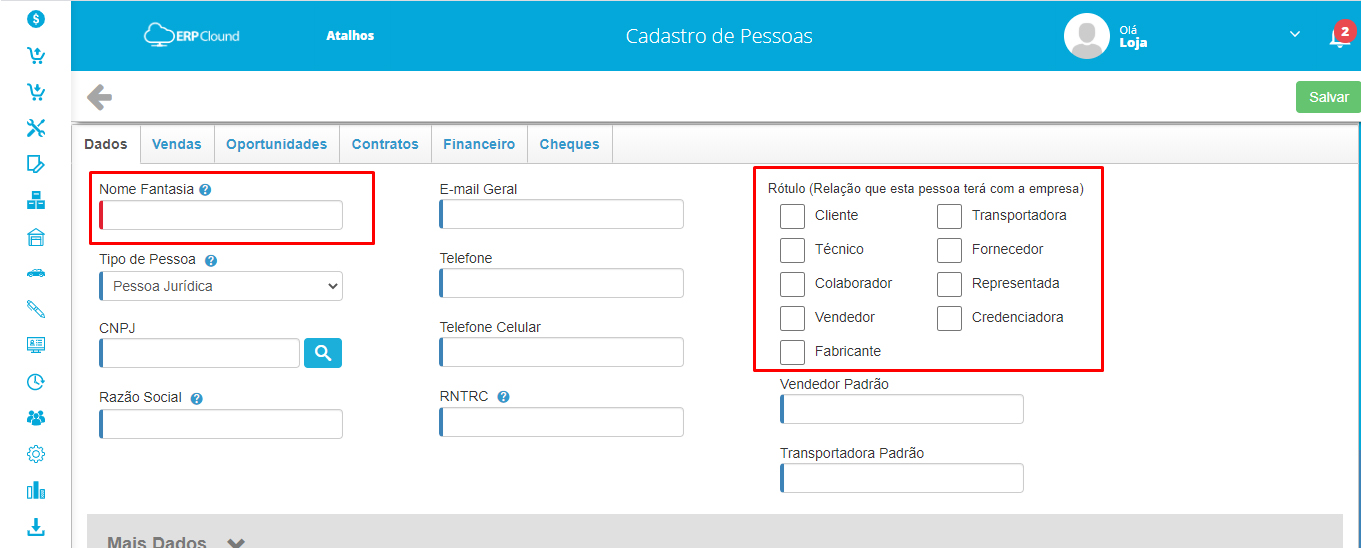The image size is (1363, 548).
Task: Click the green Salvar button
Action: (x=1328, y=97)
